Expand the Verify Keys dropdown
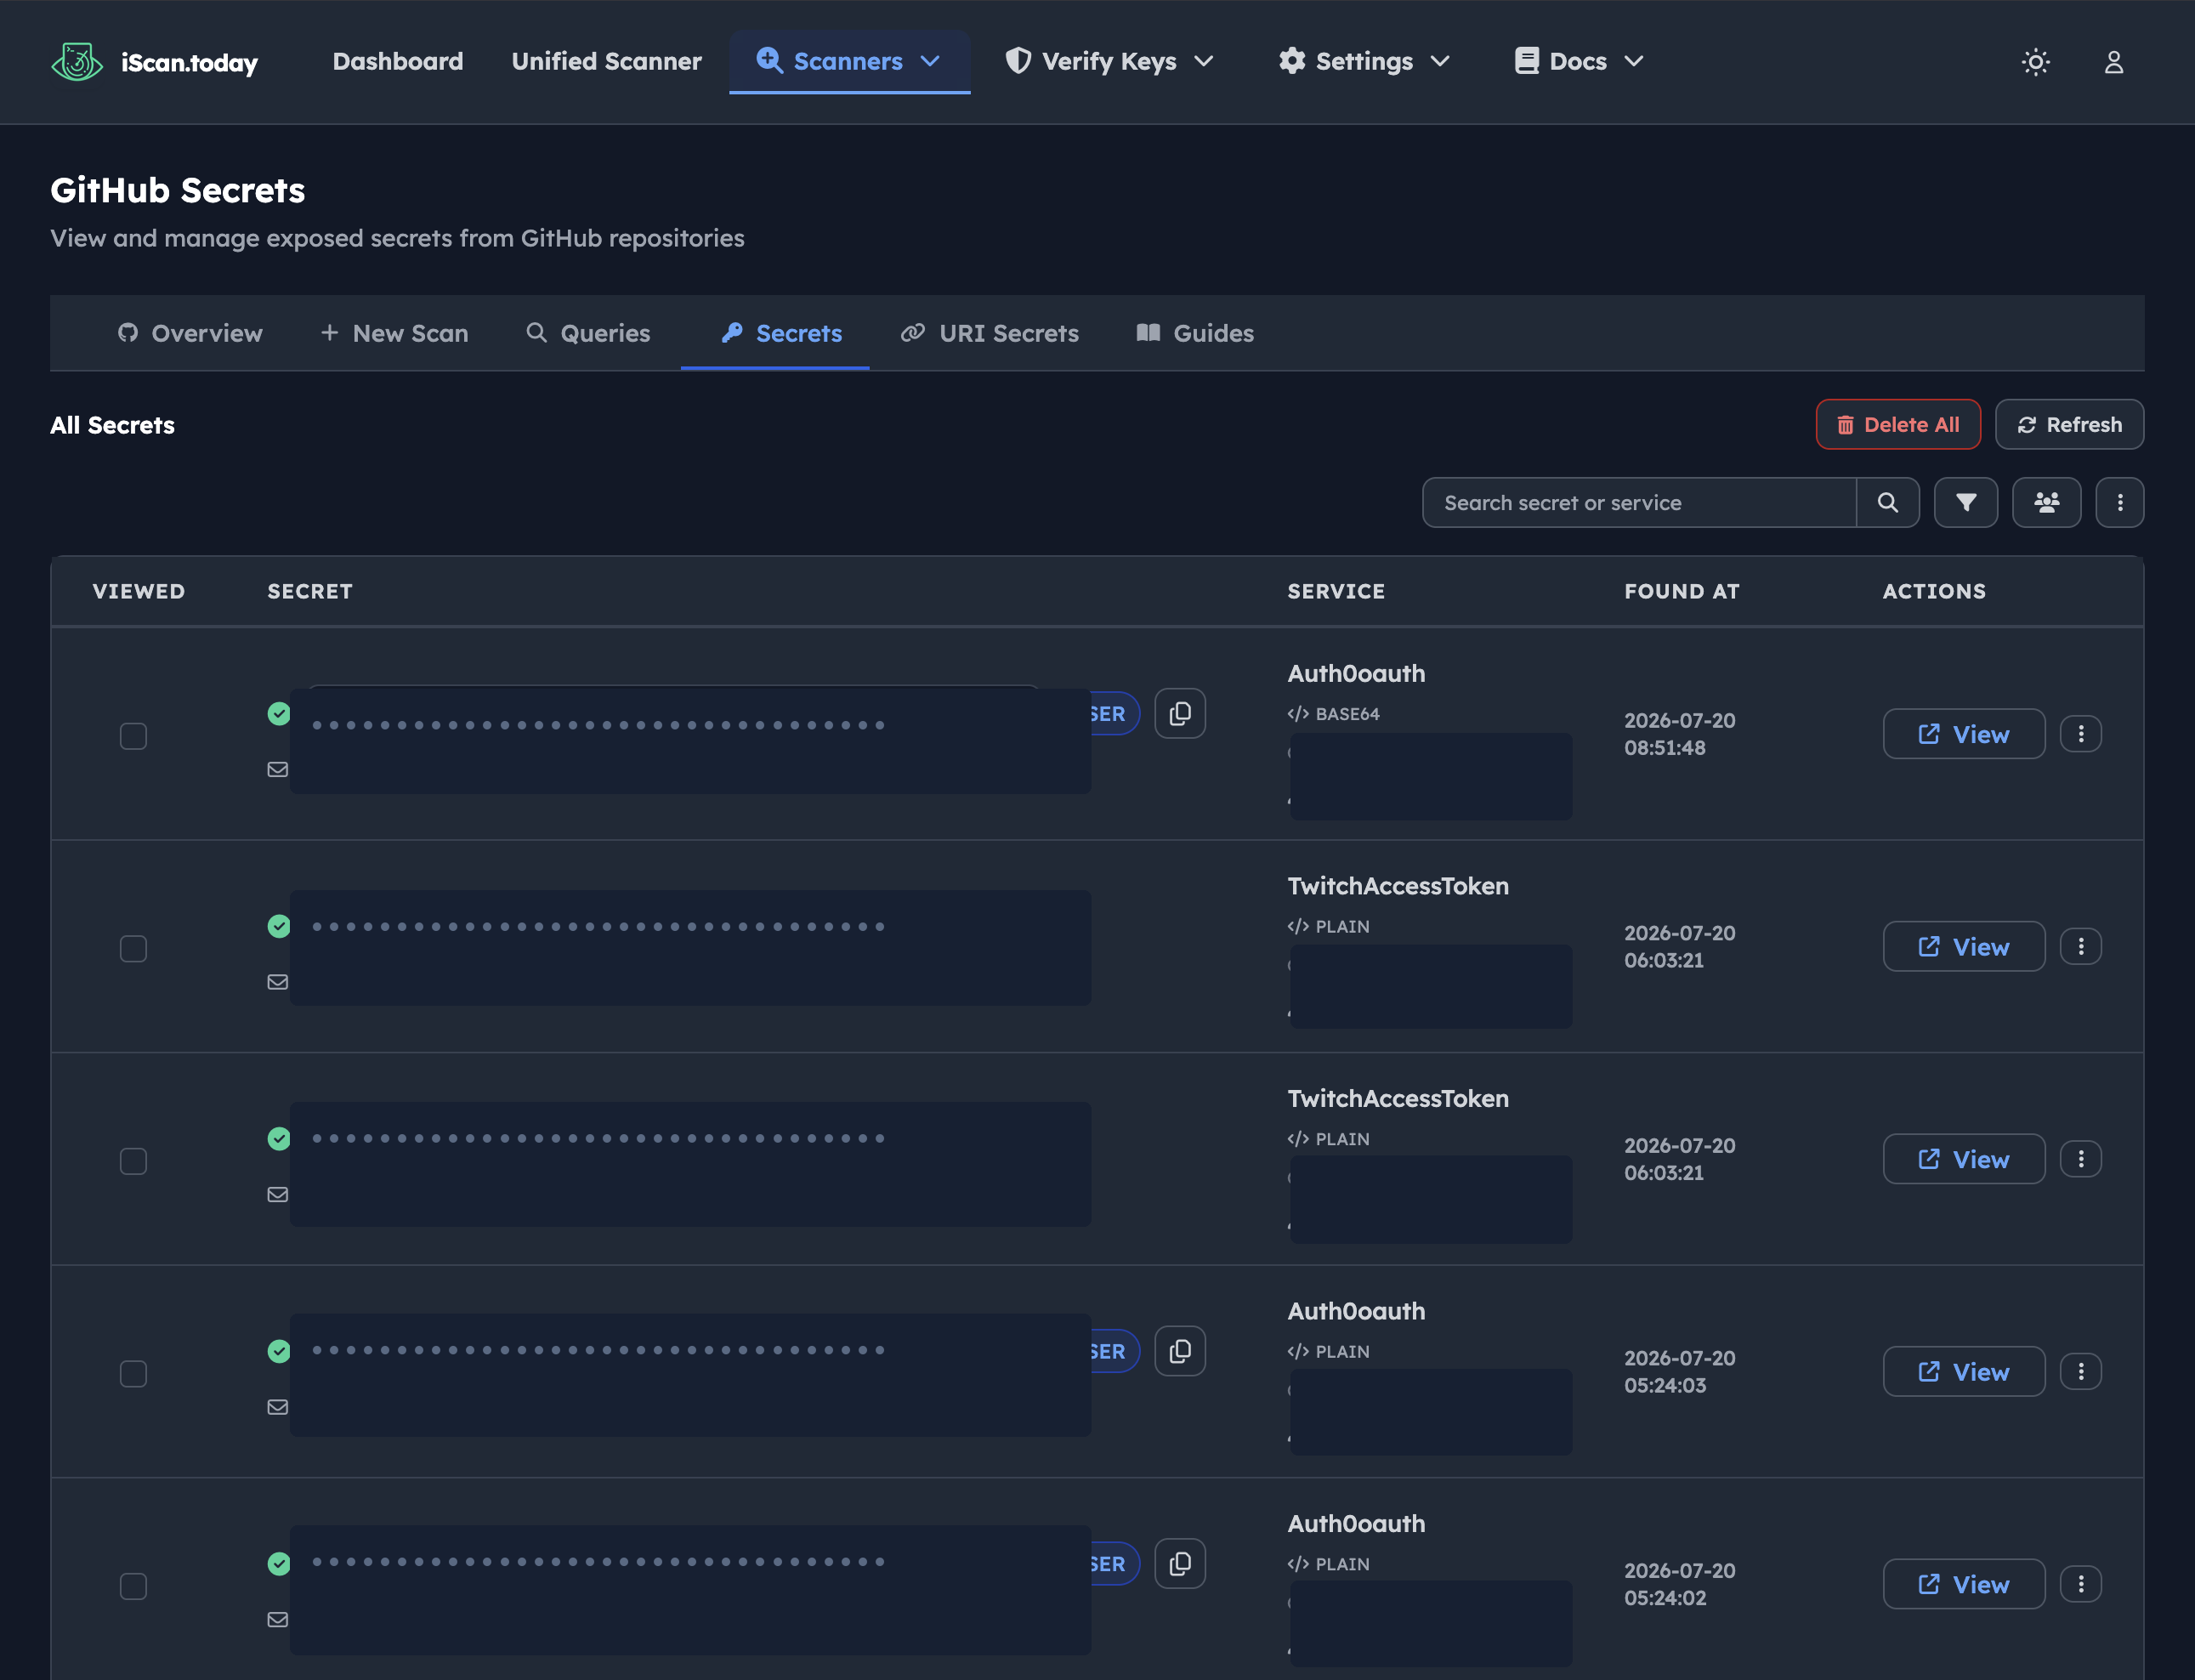 [x=1109, y=61]
